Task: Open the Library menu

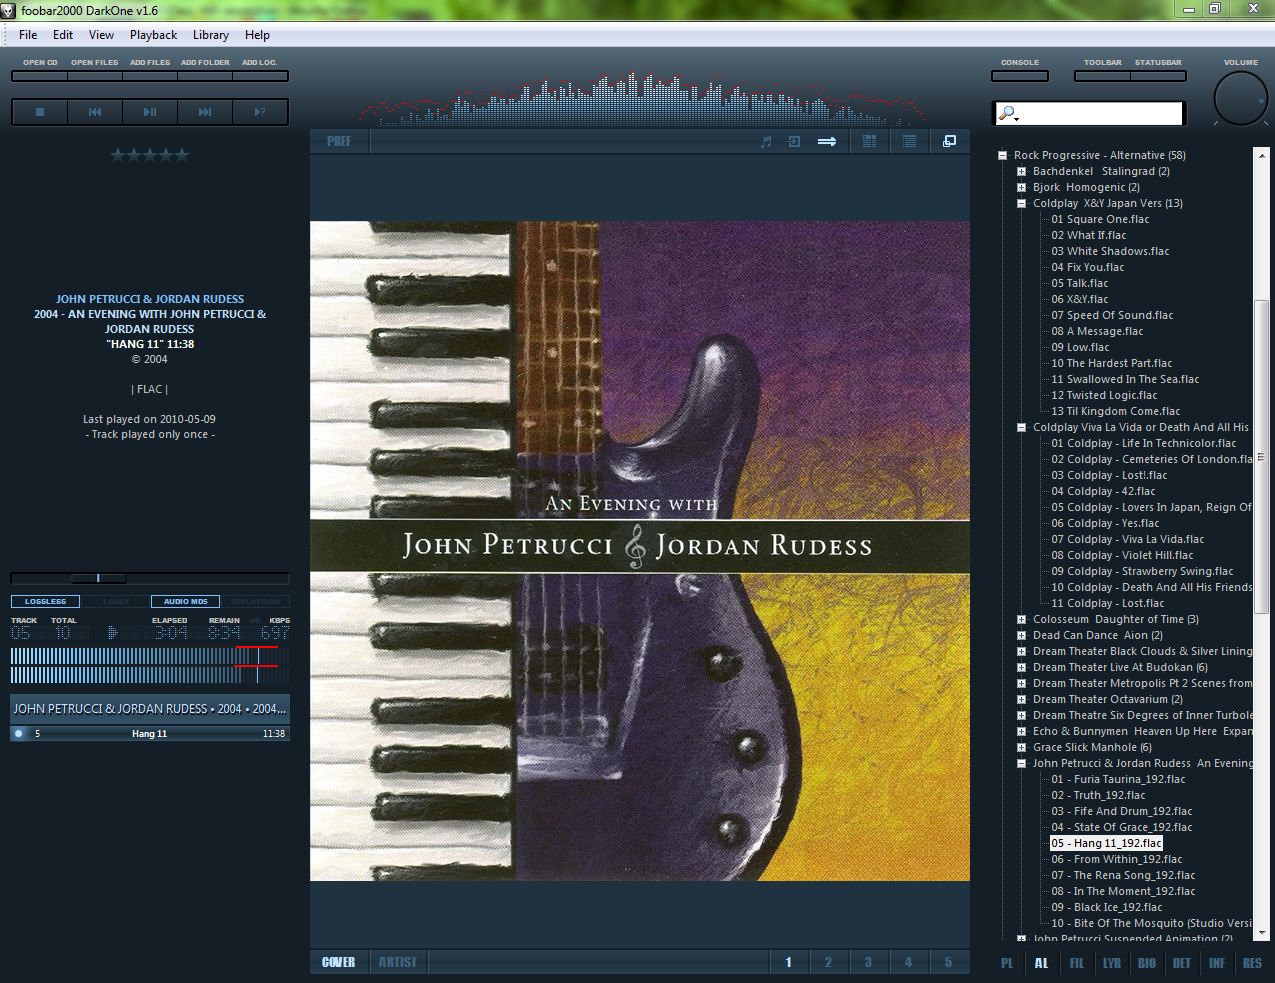Action: pos(211,35)
